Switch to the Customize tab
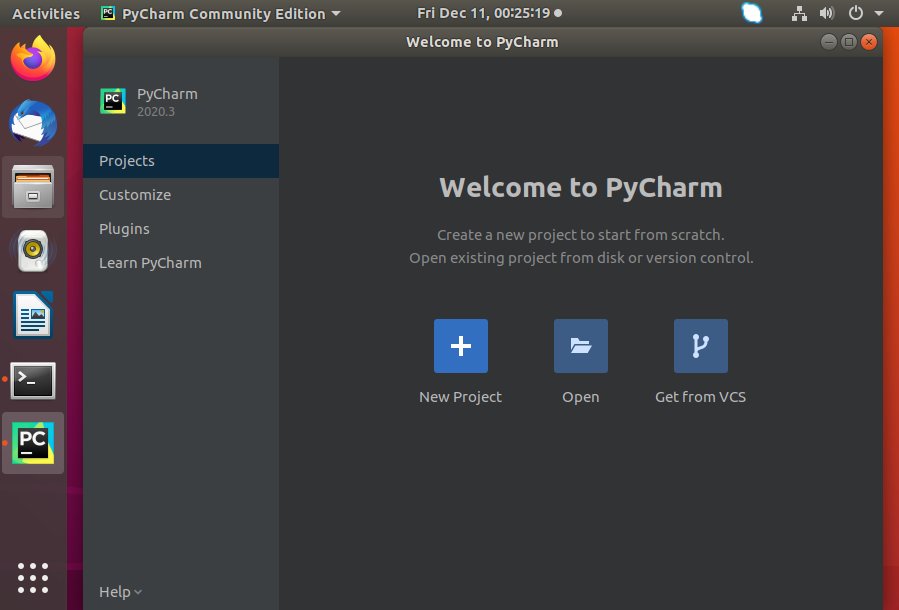This screenshot has width=899, height=610. point(181,195)
